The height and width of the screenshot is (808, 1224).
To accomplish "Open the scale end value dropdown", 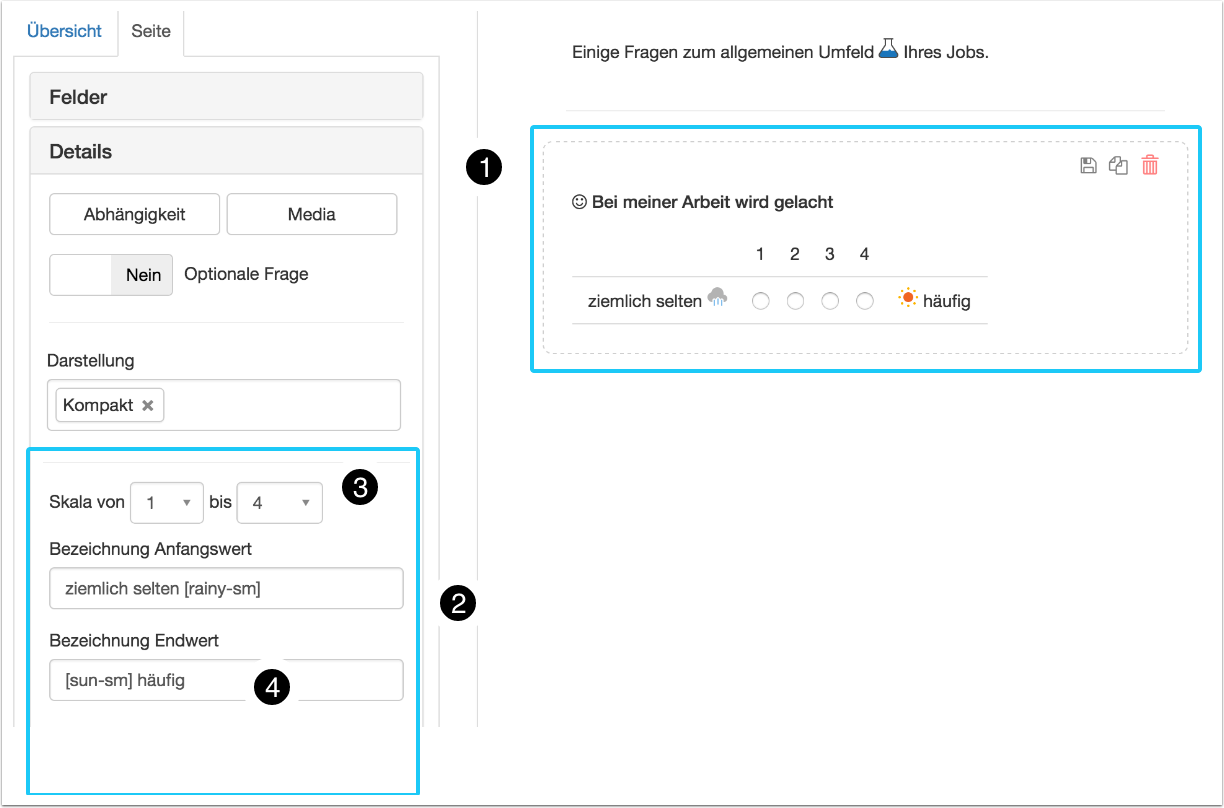I will coord(279,503).
